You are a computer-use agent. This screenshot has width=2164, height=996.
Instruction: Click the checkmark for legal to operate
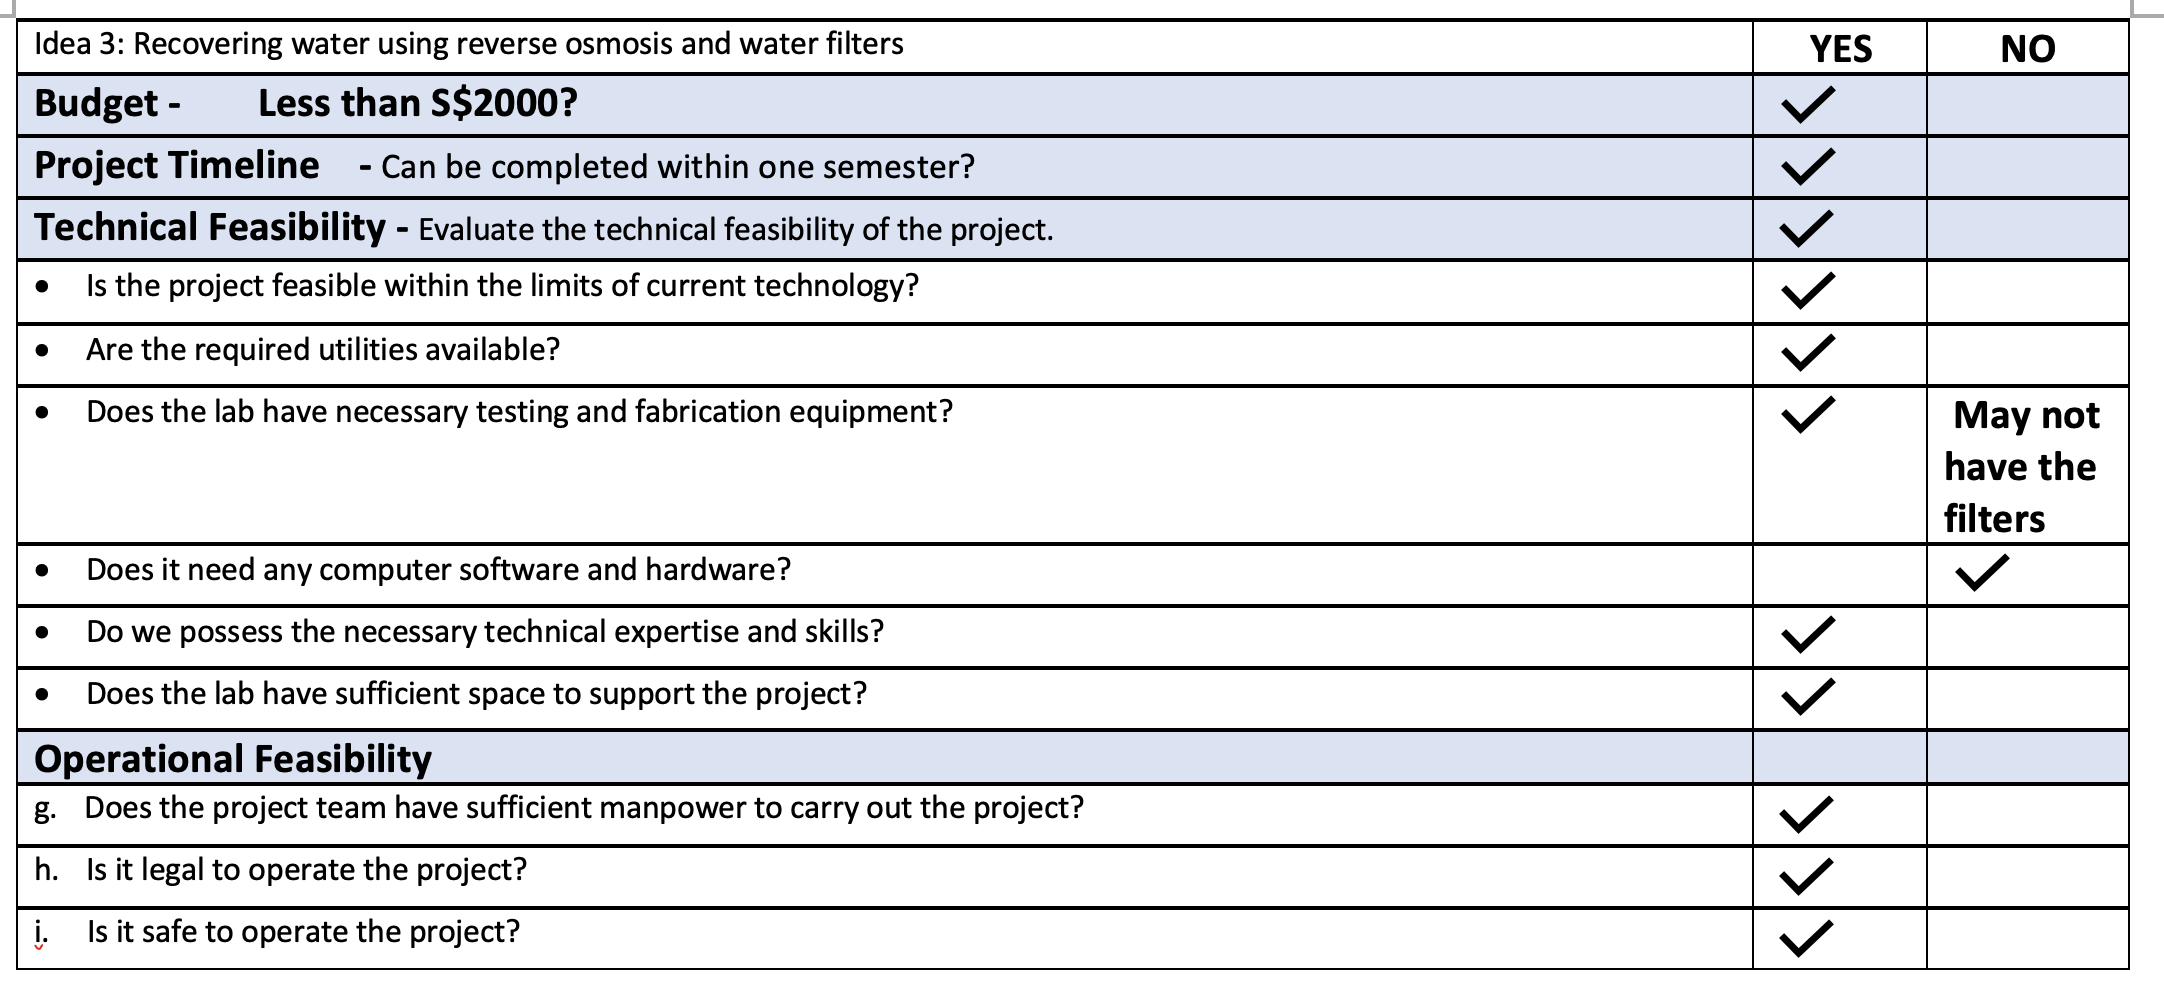tap(1807, 876)
